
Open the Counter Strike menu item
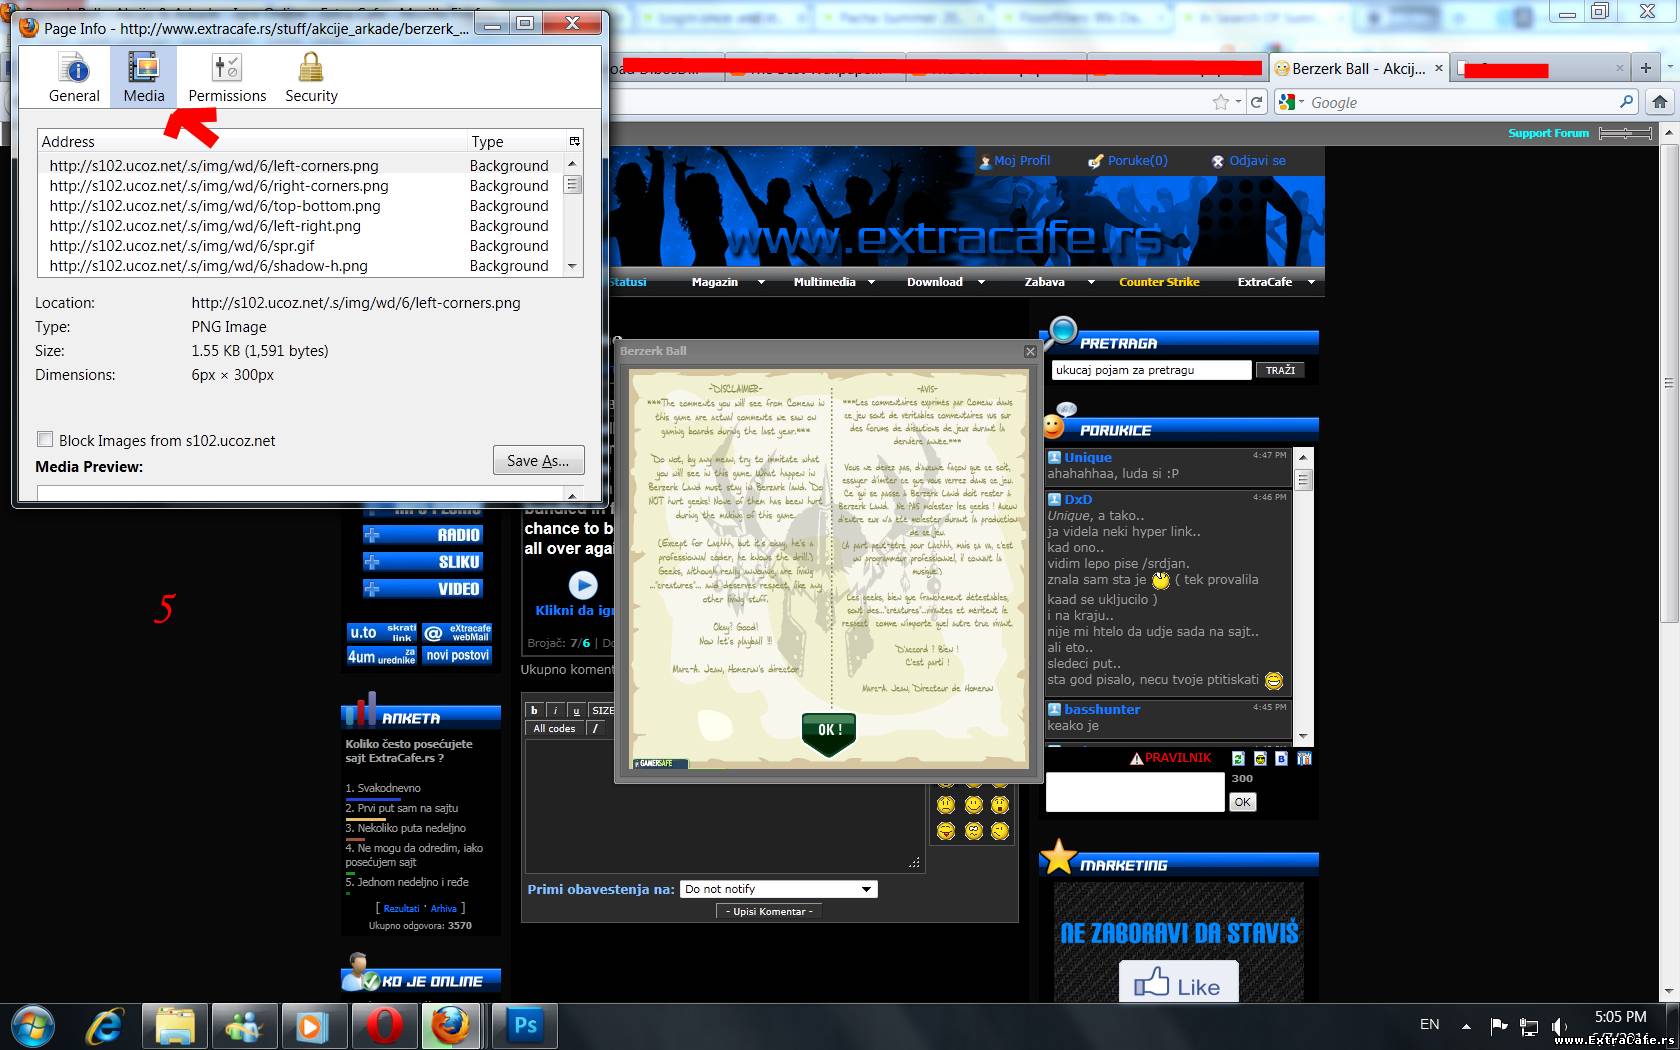click(x=1159, y=282)
